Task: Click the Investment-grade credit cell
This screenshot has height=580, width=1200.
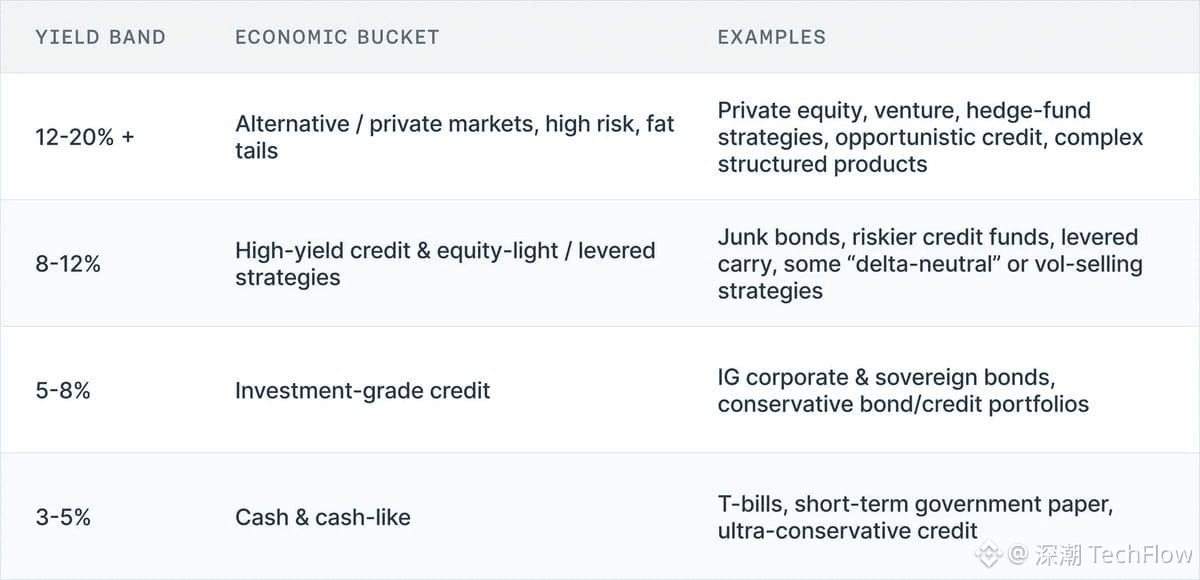Action: (x=362, y=391)
